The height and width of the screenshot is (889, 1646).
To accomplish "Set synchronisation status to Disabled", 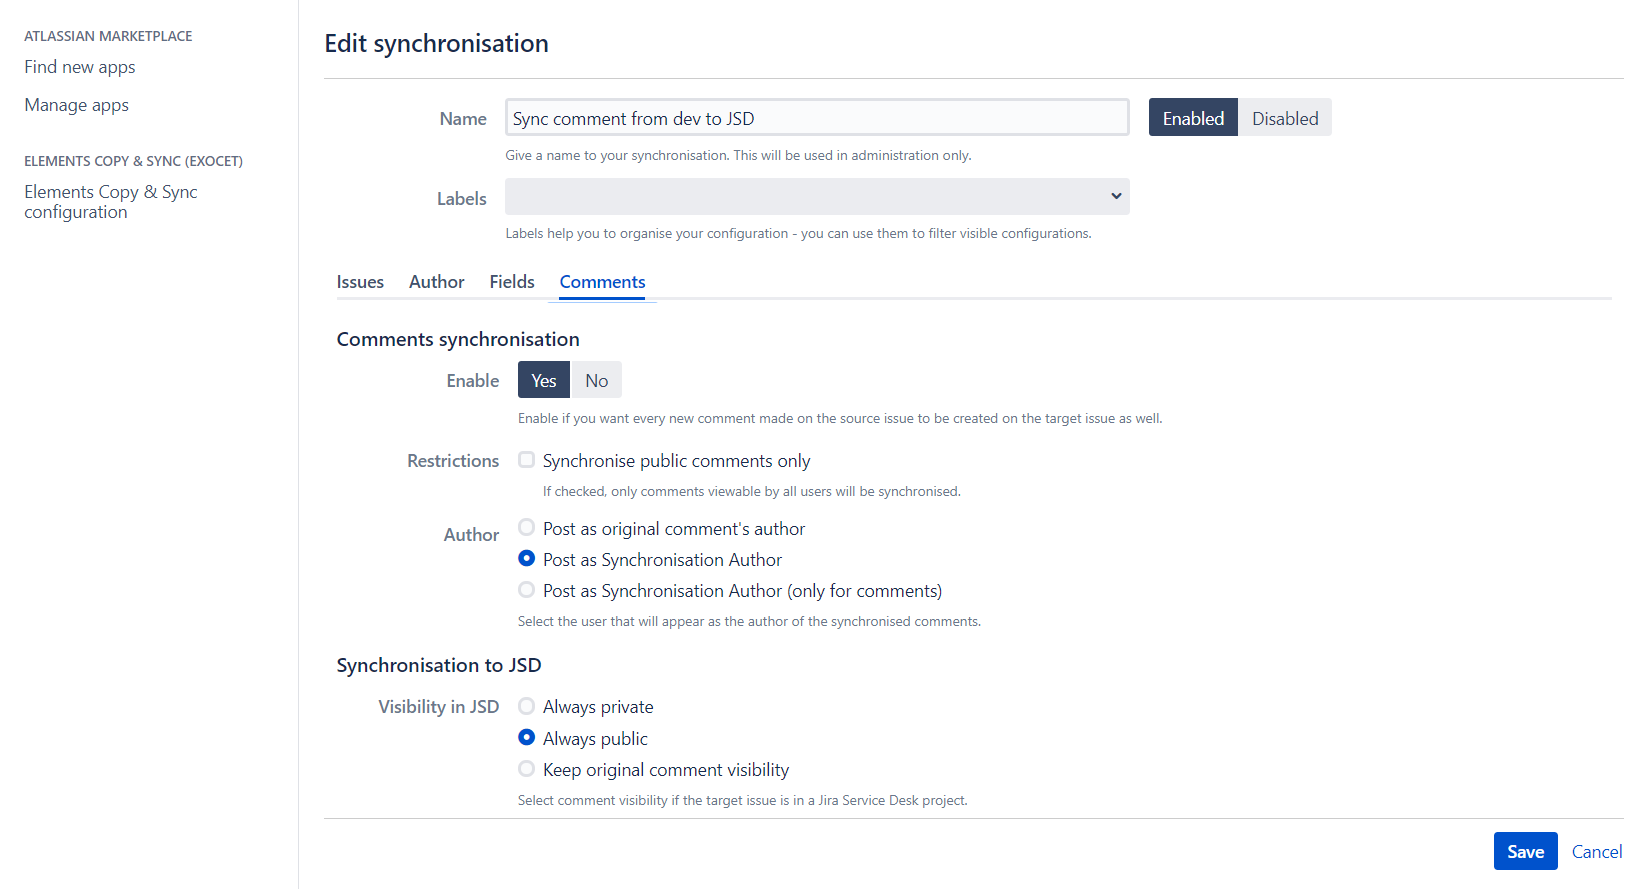I will click(x=1285, y=117).
